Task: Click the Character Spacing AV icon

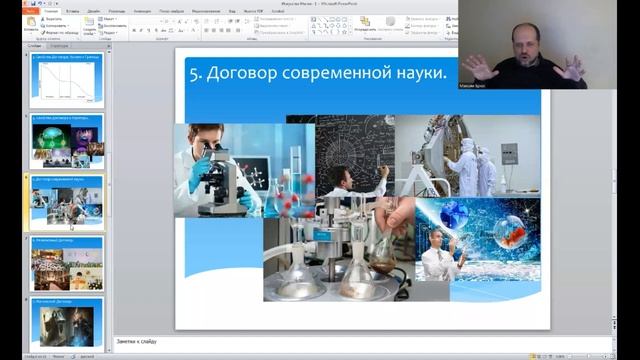Action: [x=171, y=30]
